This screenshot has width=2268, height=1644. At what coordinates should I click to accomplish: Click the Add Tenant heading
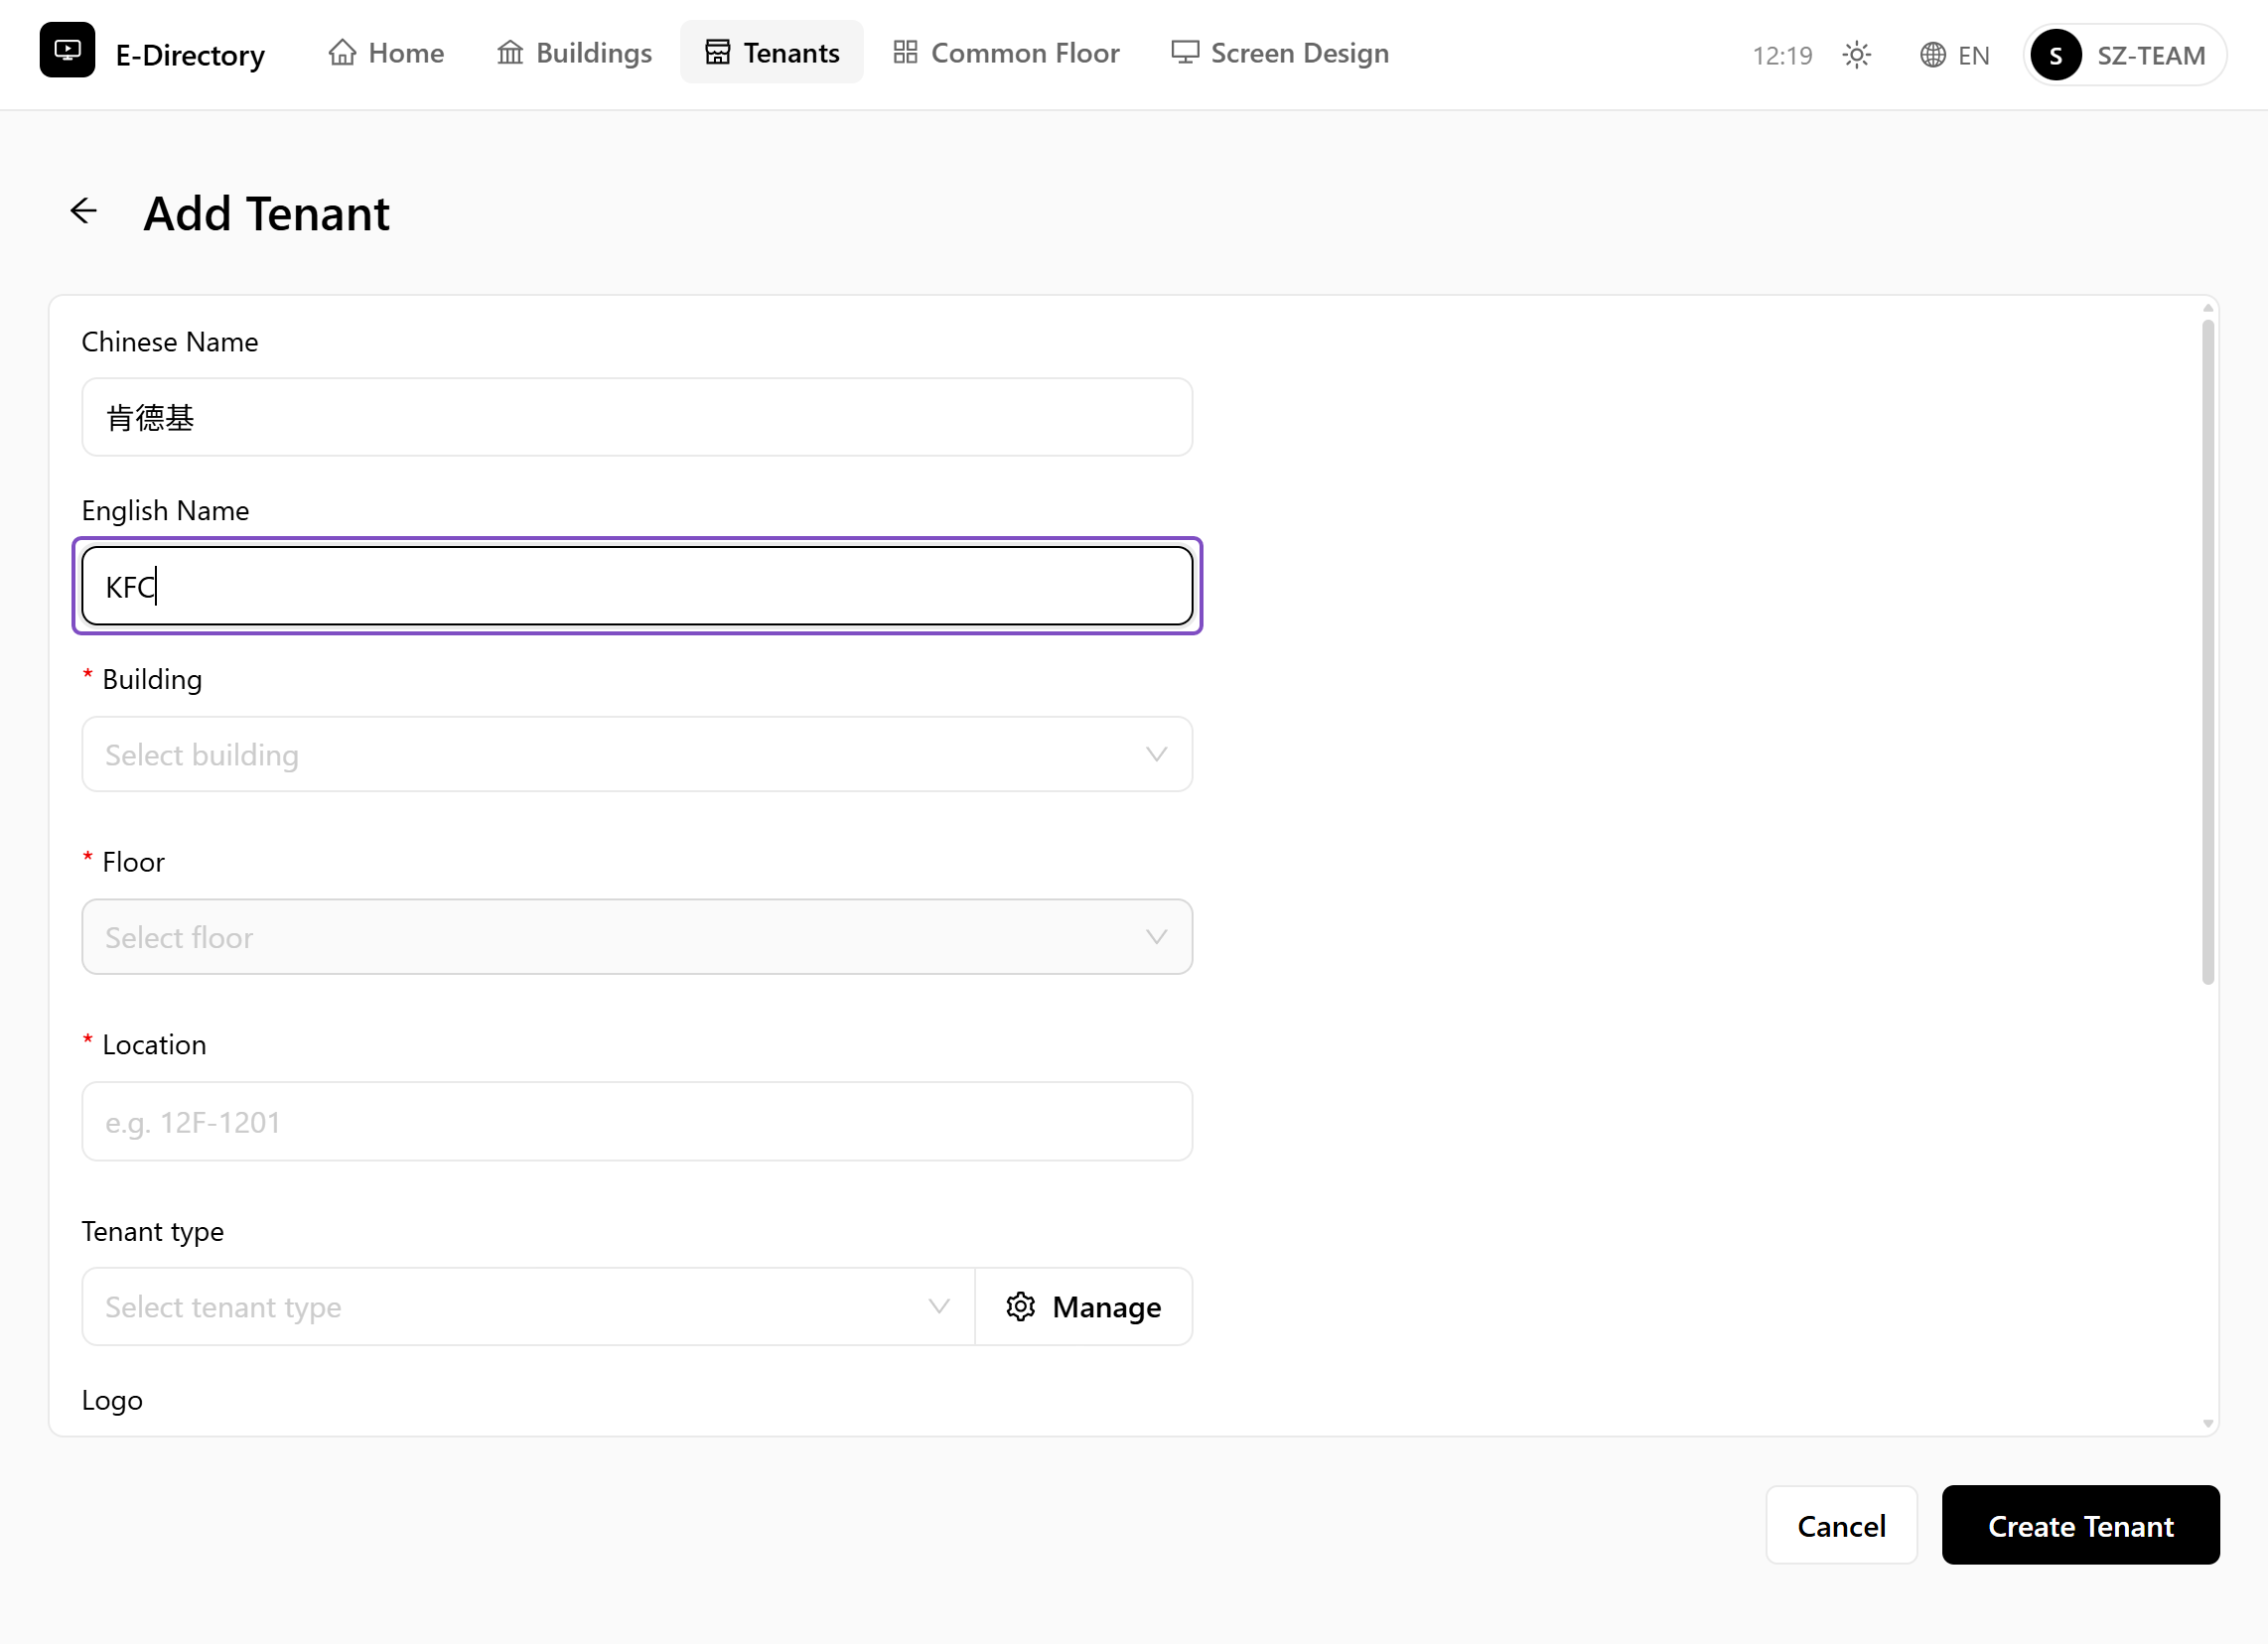click(266, 213)
